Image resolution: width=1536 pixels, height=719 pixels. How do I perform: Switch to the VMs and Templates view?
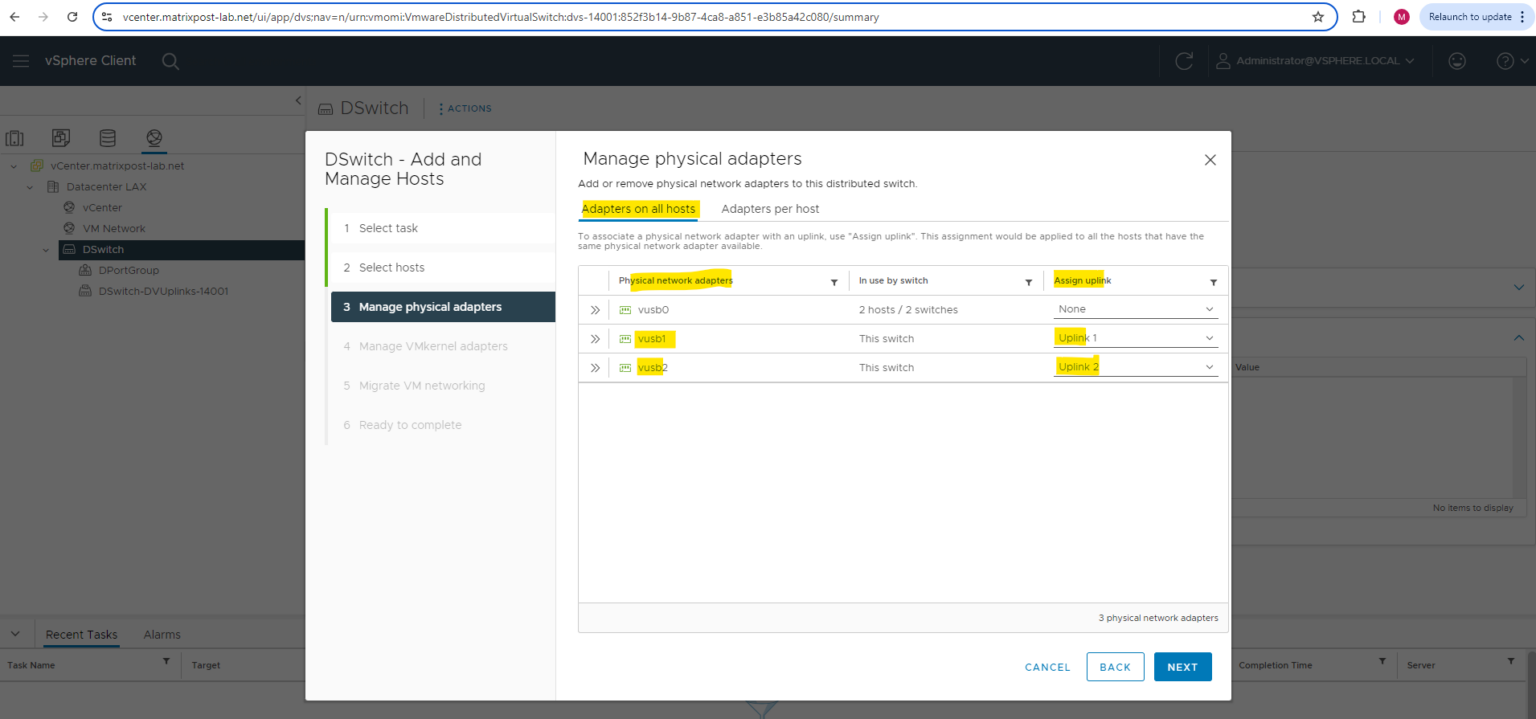[x=60, y=138]
